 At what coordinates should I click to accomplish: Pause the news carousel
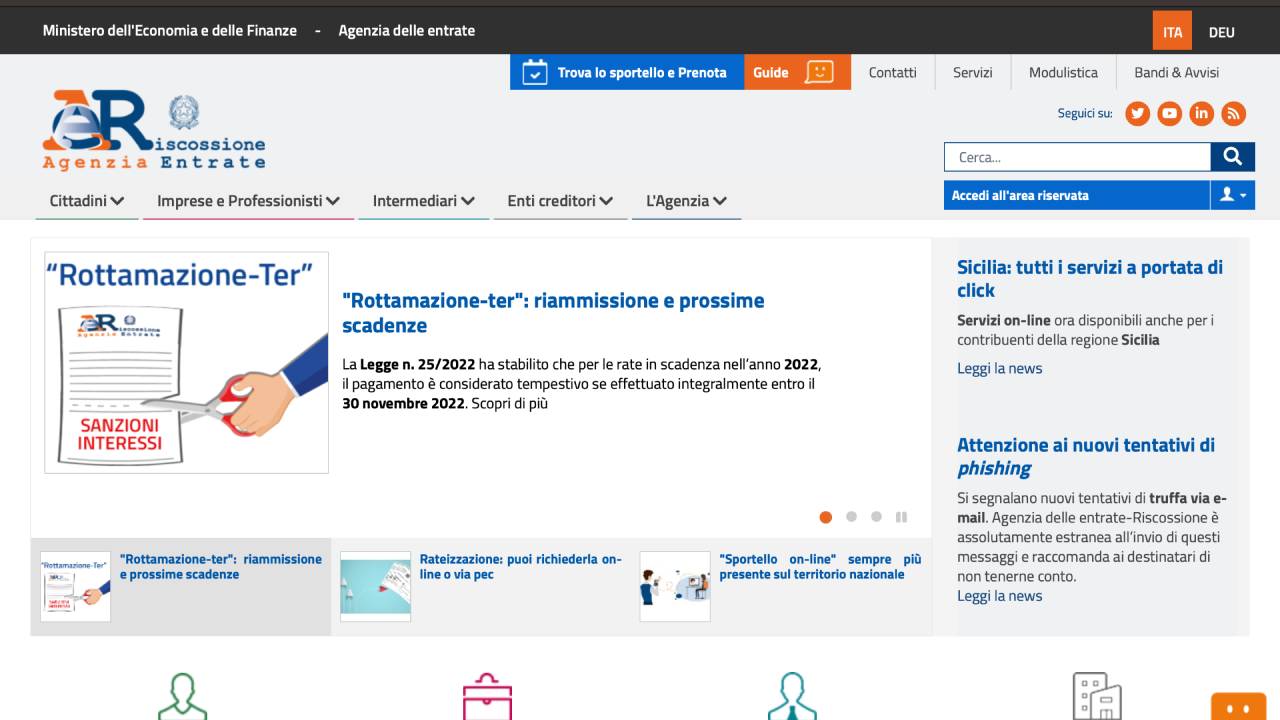[901, 517]
